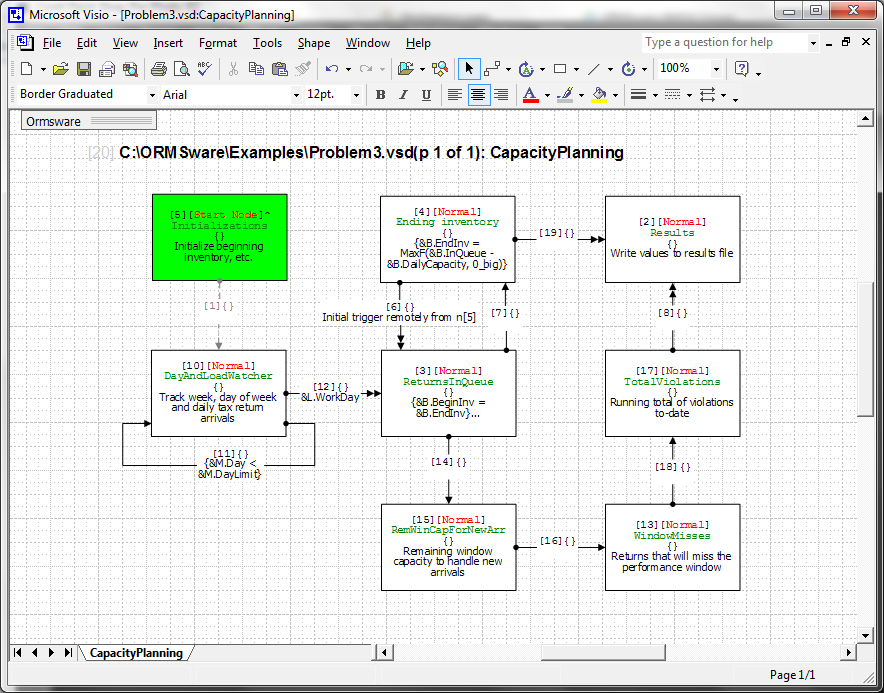Open the Shape menu
Image resolution: width=884 pixels, height=693 pixels.
click(x=314, y=43)
